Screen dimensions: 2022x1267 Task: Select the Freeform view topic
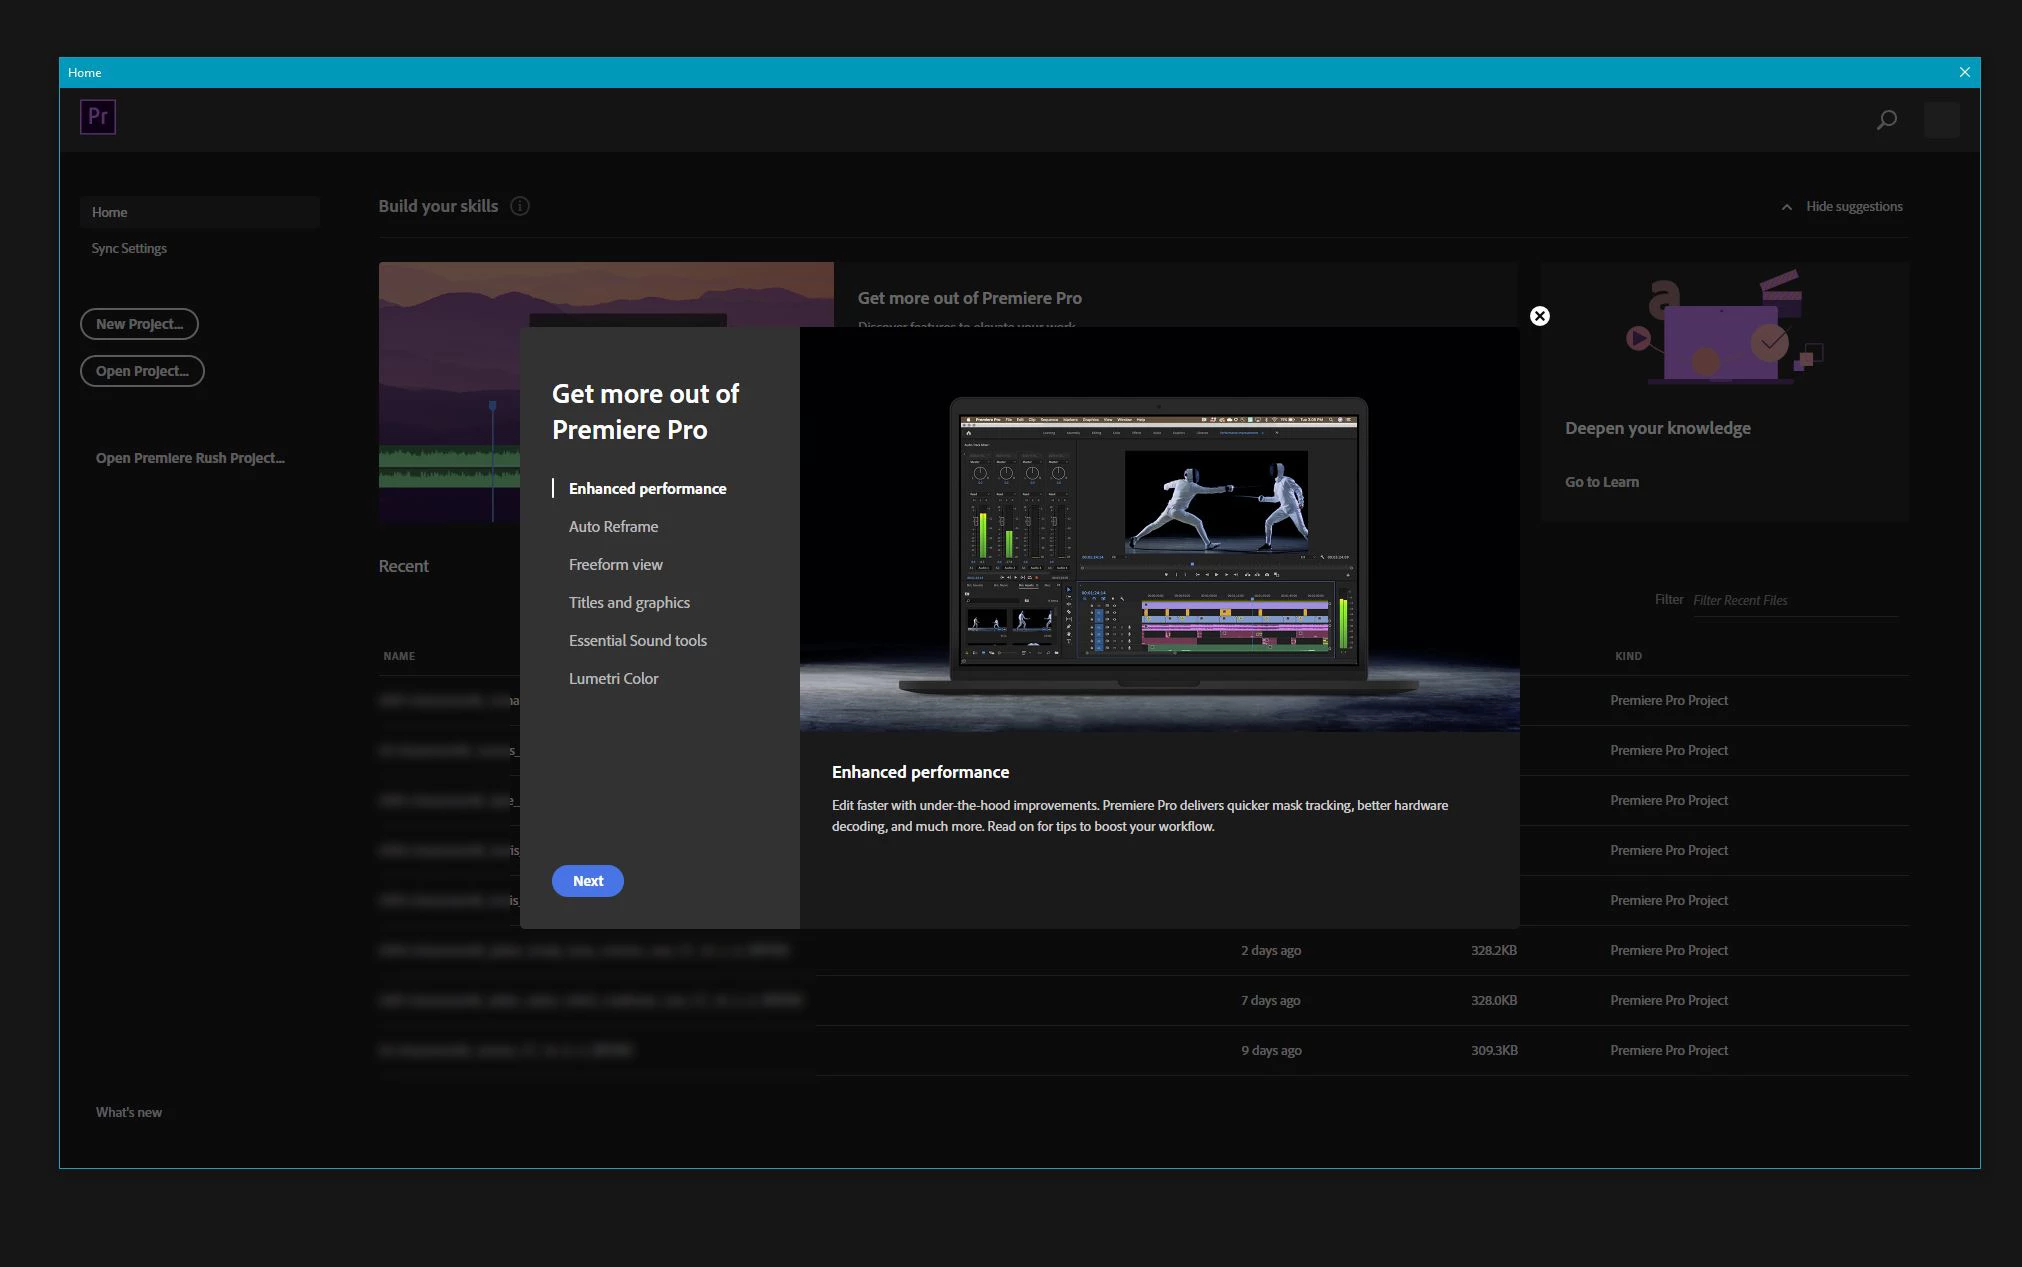(x=615, y=564)
